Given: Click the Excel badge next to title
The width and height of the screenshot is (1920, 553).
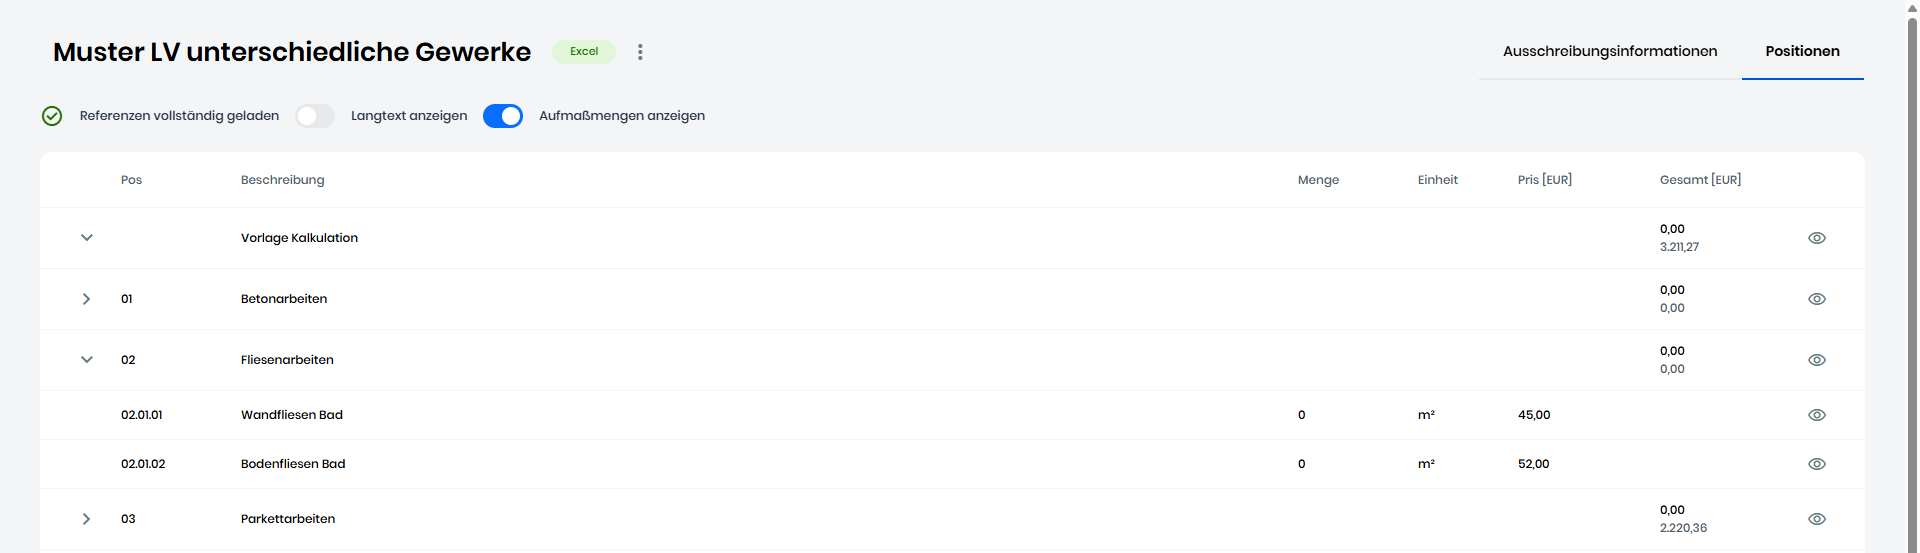Looking at the screenshot, I should coord(584,52).
